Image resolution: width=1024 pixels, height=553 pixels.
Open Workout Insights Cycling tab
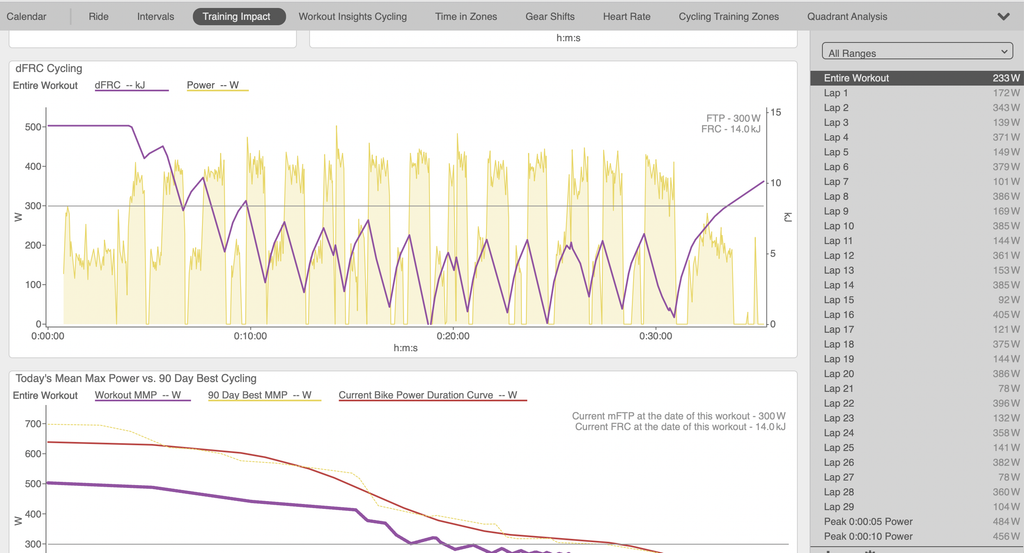tap(353, 16)
